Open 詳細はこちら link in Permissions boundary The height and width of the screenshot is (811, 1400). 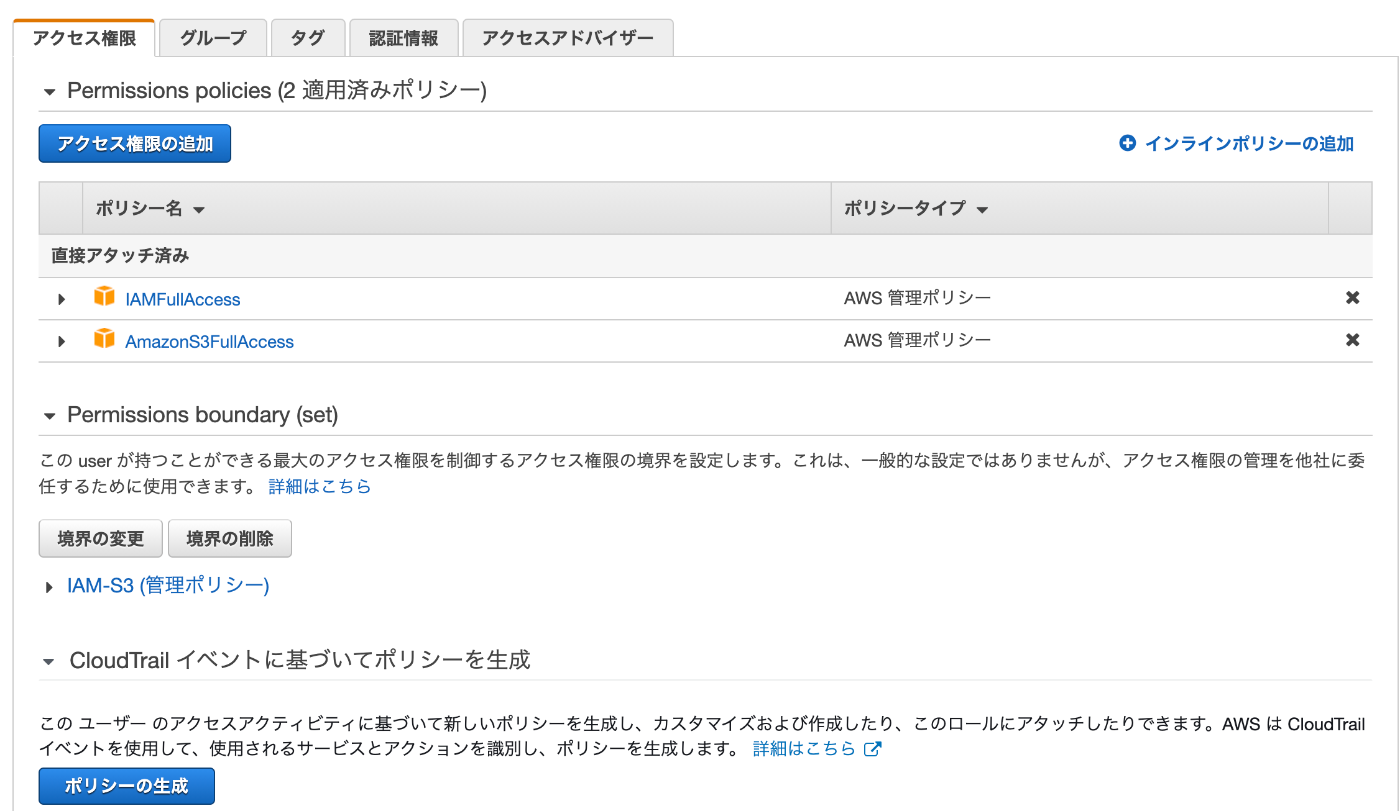point(320,487)
